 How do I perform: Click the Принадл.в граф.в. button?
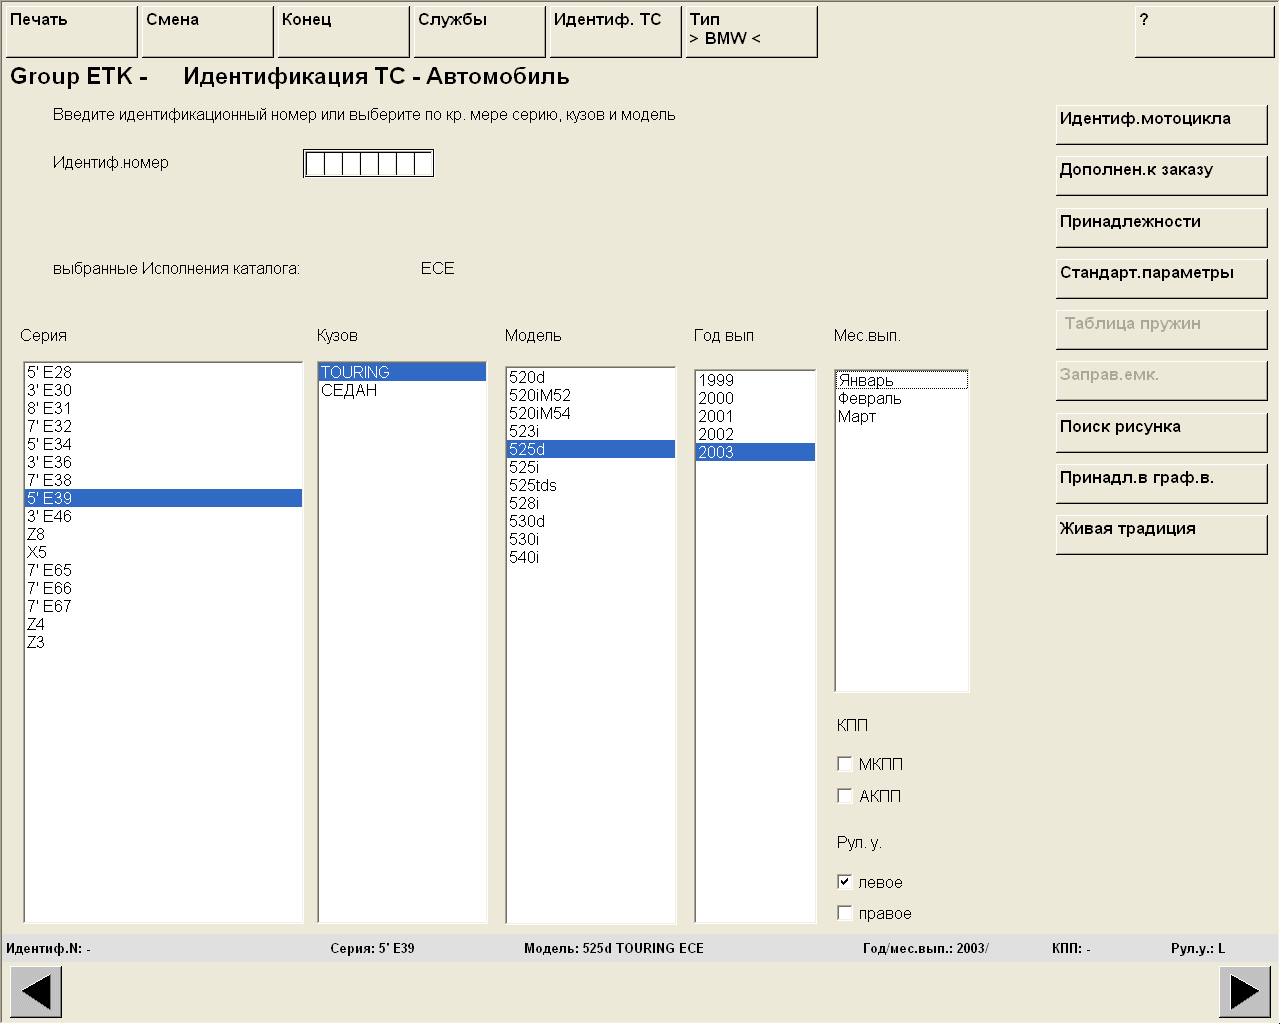coord(1162,484)
